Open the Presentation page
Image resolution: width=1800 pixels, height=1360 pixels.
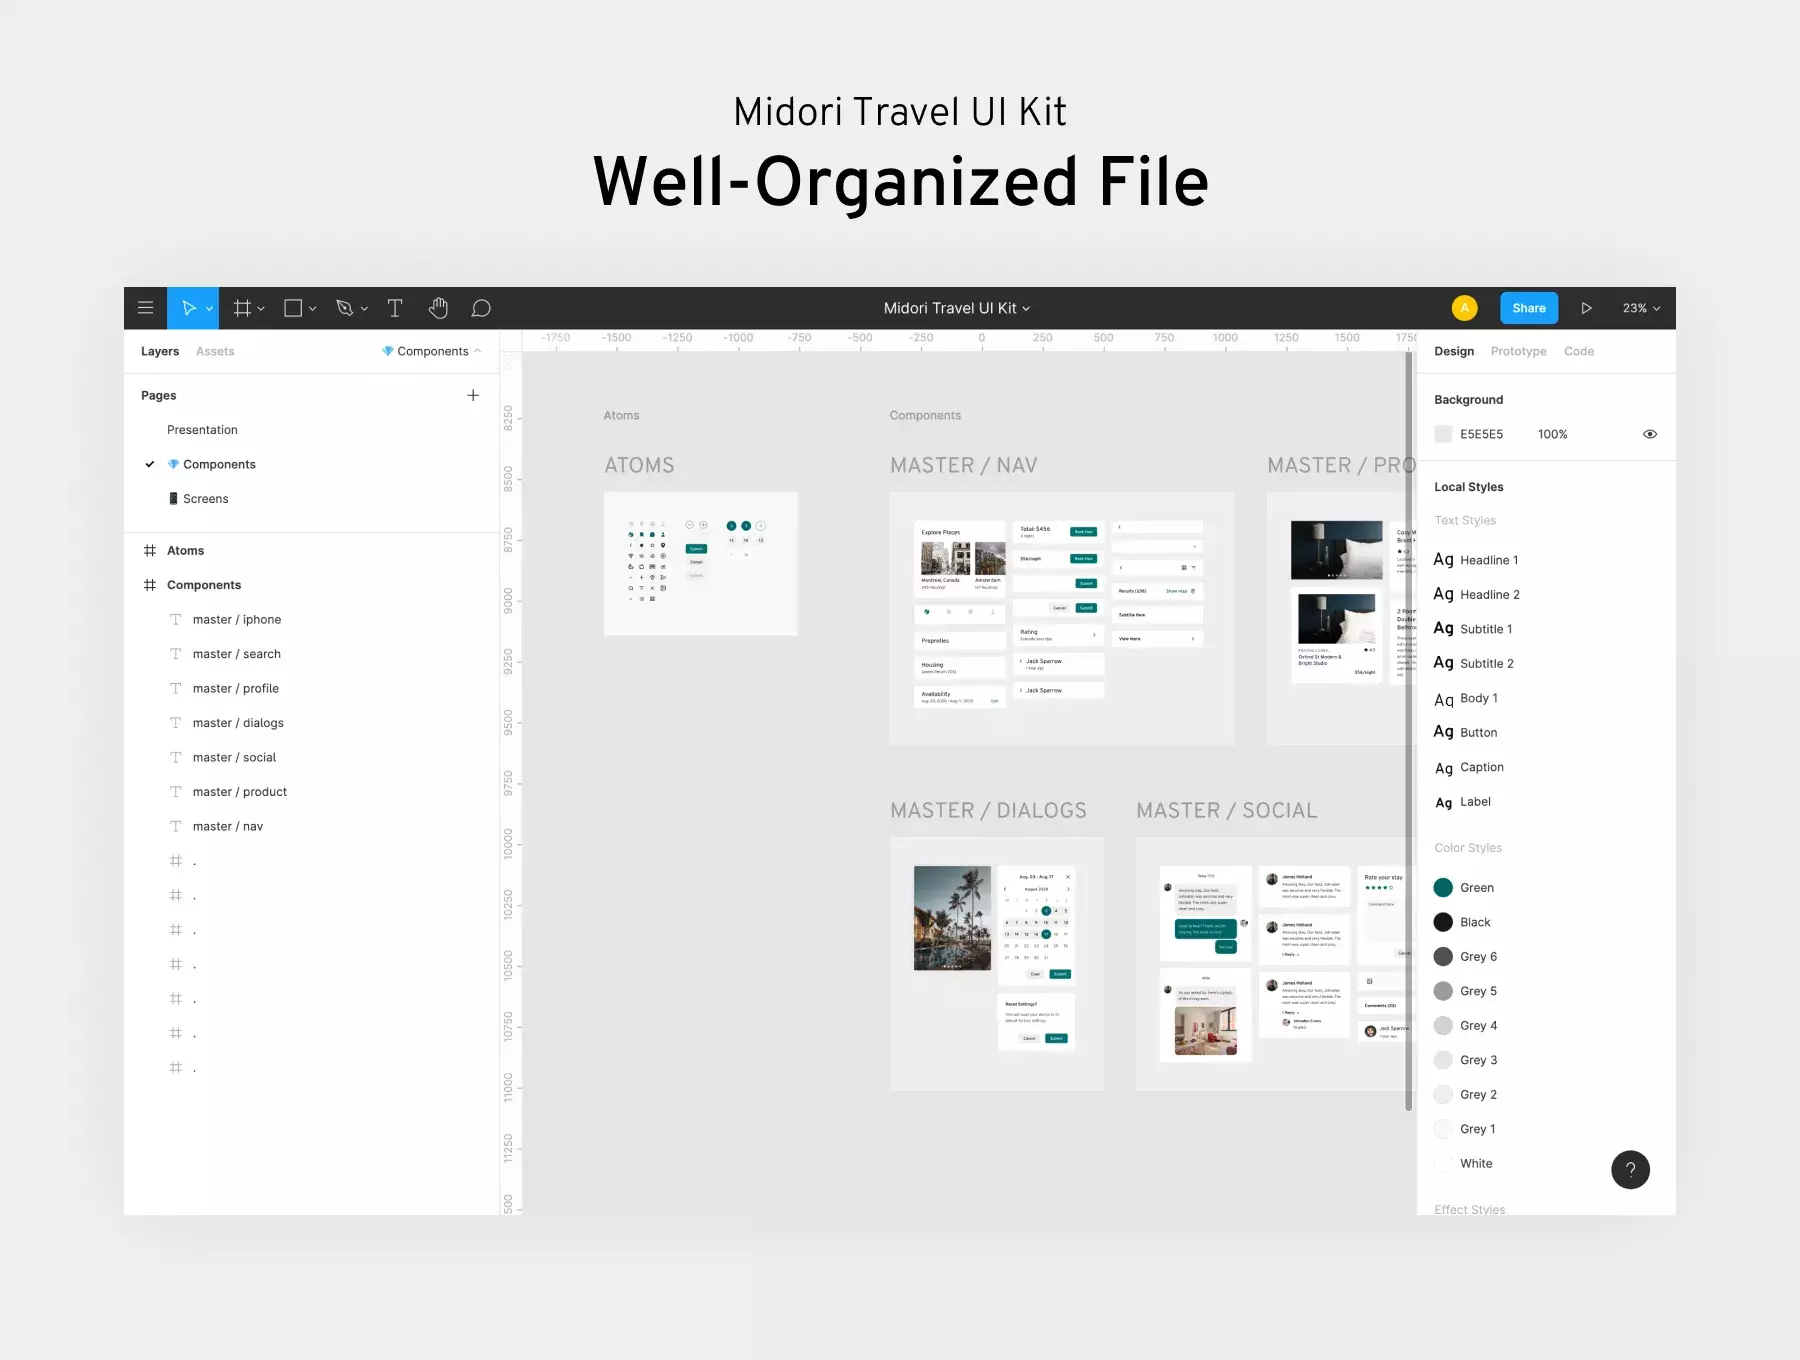(x=202, y=430)
